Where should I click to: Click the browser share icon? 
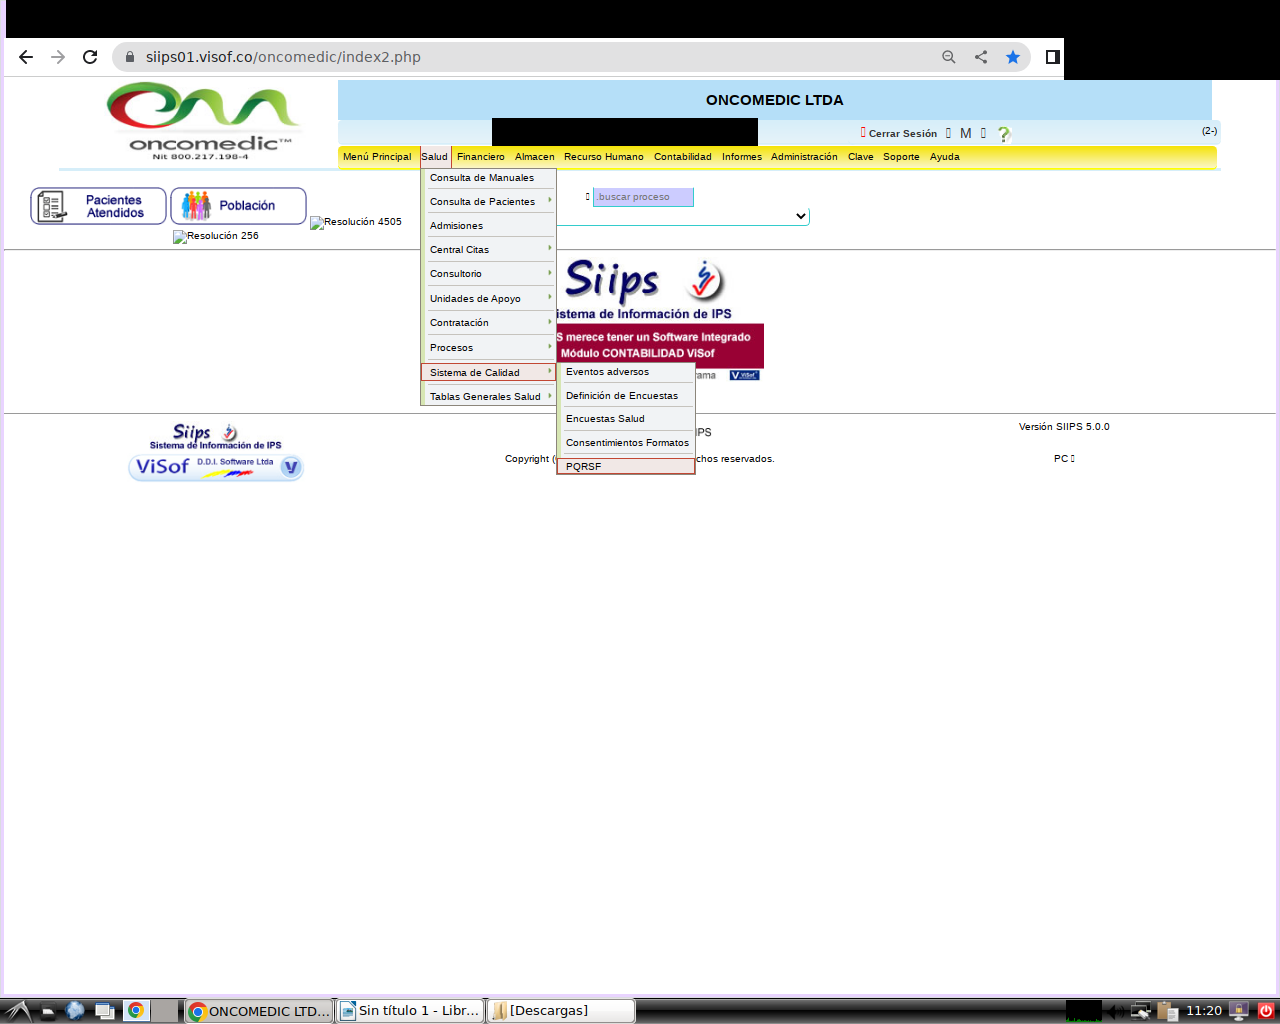click(981, 57)
